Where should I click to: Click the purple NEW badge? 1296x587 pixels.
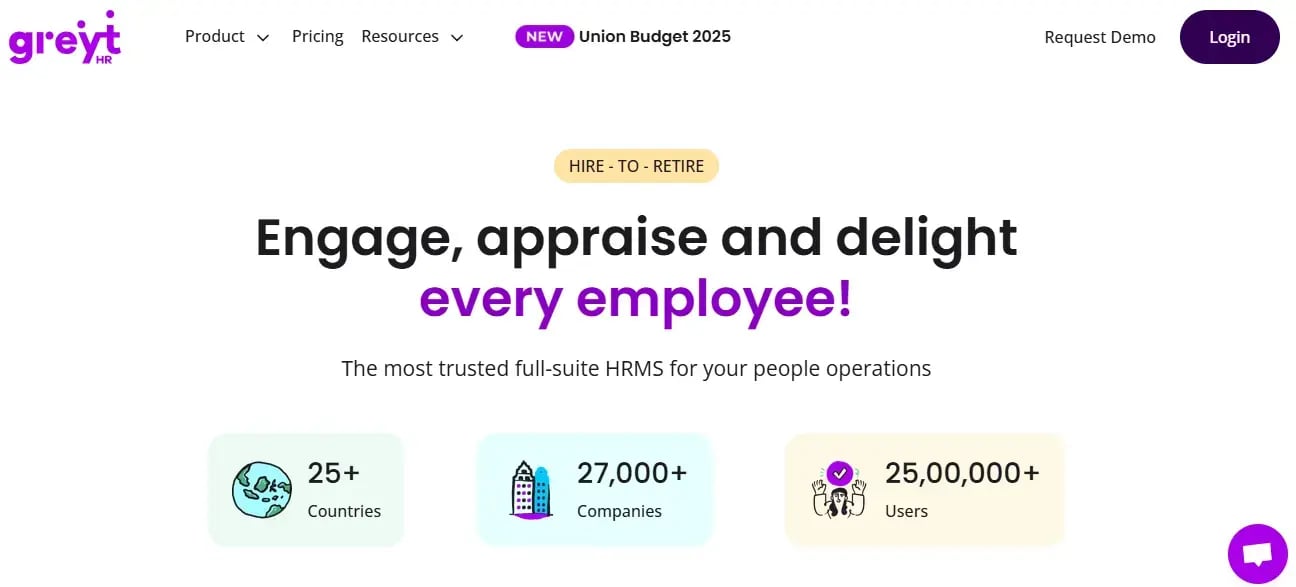point(544,37)
